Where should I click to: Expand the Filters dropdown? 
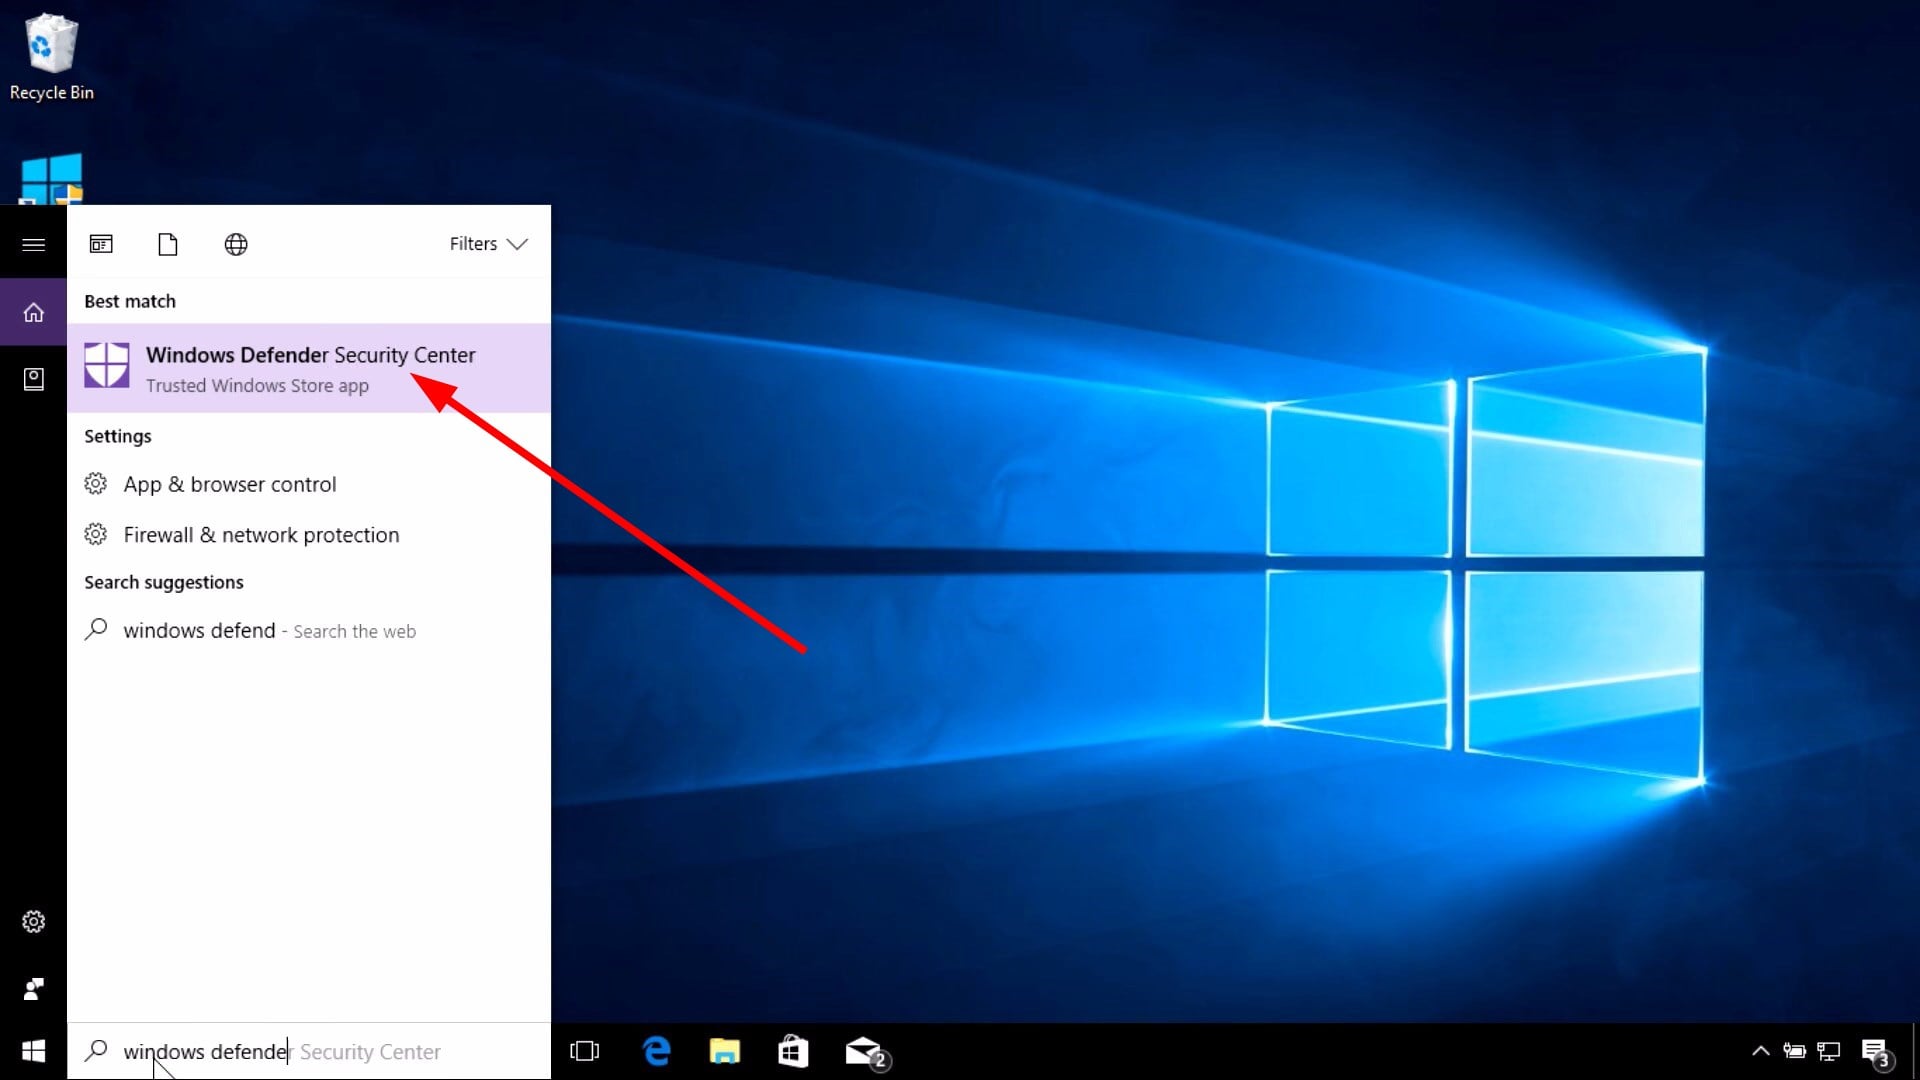point(488,244)
